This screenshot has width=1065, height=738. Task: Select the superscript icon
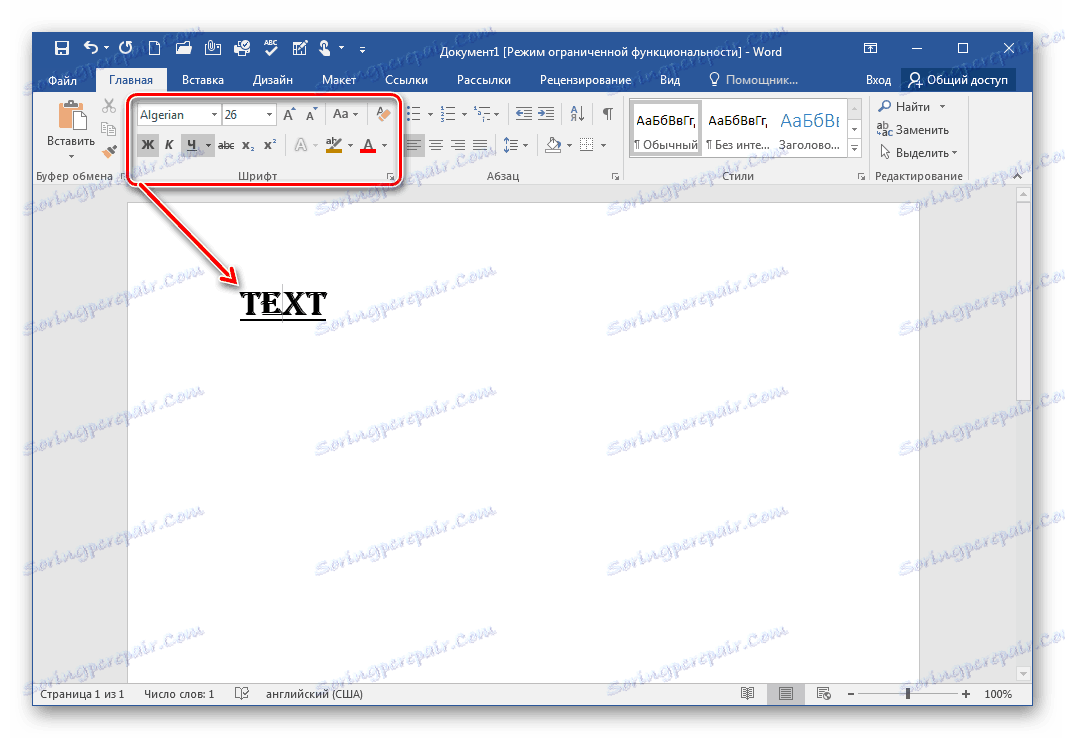pos(268,144)
